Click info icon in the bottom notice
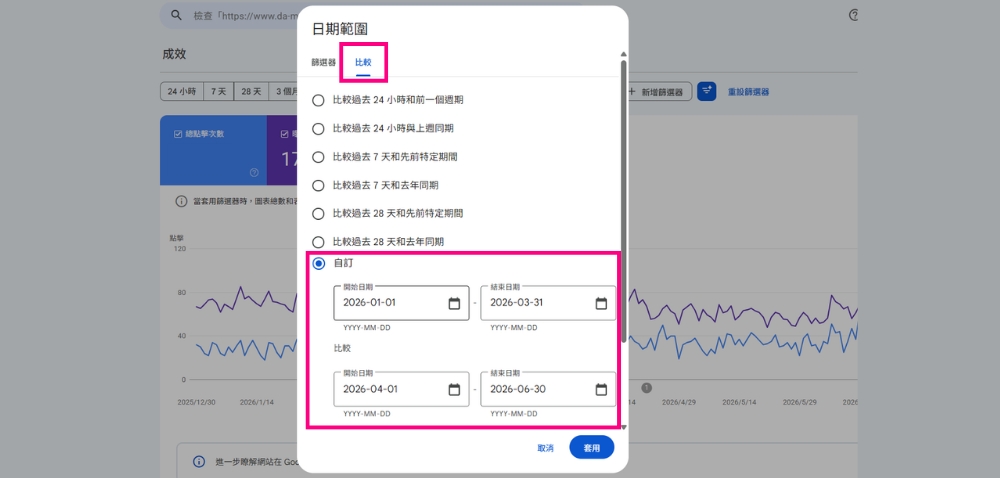The height and width of the screenshot is (478, 1000). point(199,461)
